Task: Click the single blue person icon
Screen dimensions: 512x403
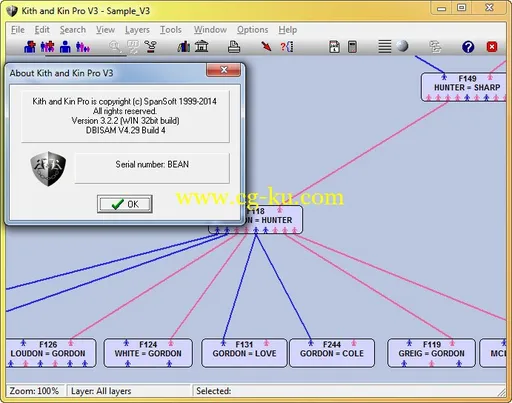Action: (65, 47)
